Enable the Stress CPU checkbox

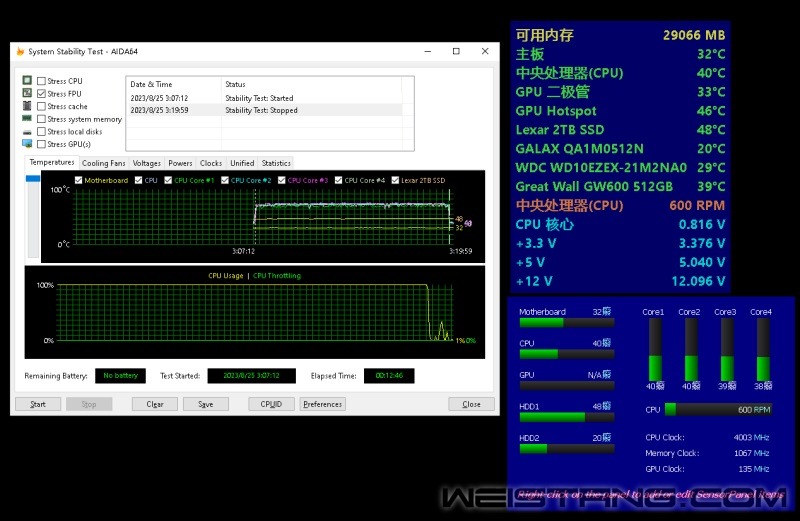[41, 81]
